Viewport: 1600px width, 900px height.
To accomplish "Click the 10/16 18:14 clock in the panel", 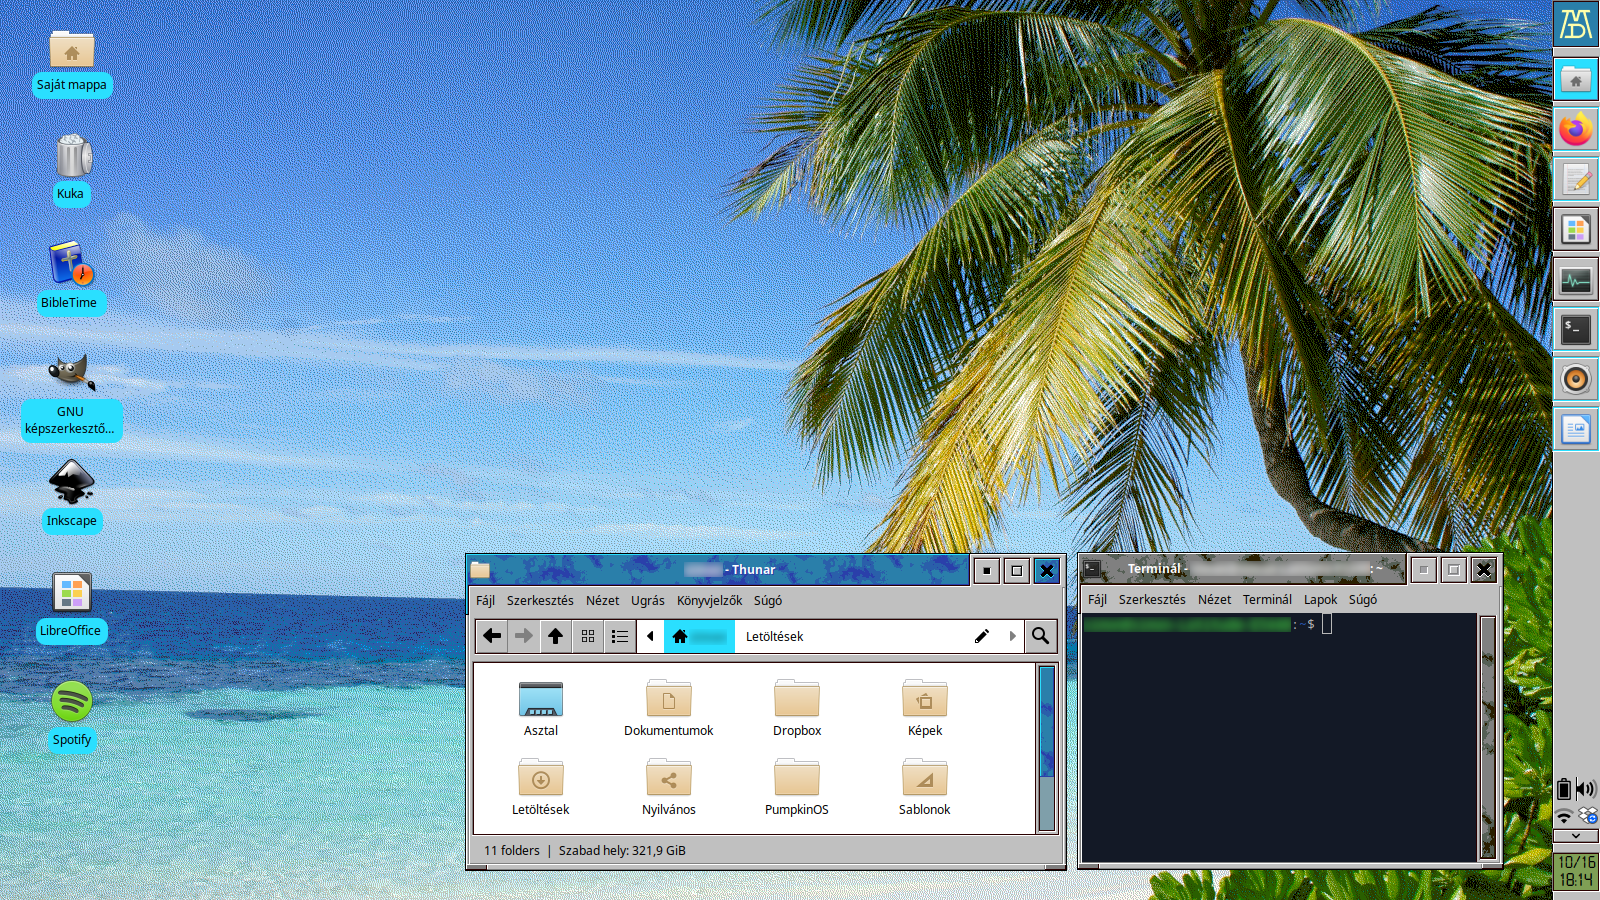I will [x=1576, y=871].
